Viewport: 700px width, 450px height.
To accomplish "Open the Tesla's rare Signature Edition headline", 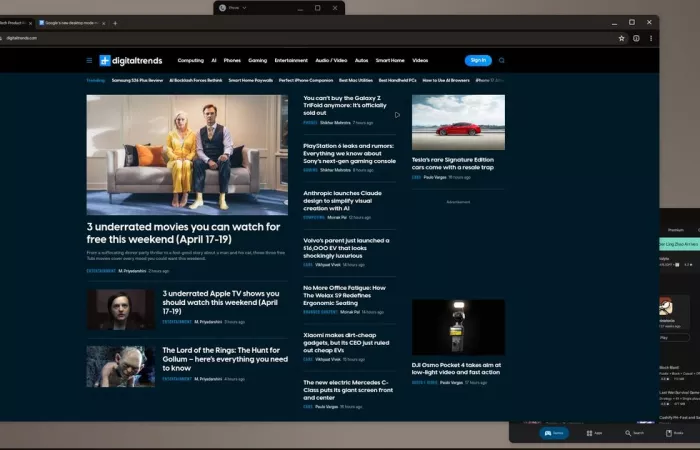I will pos(453,163).
